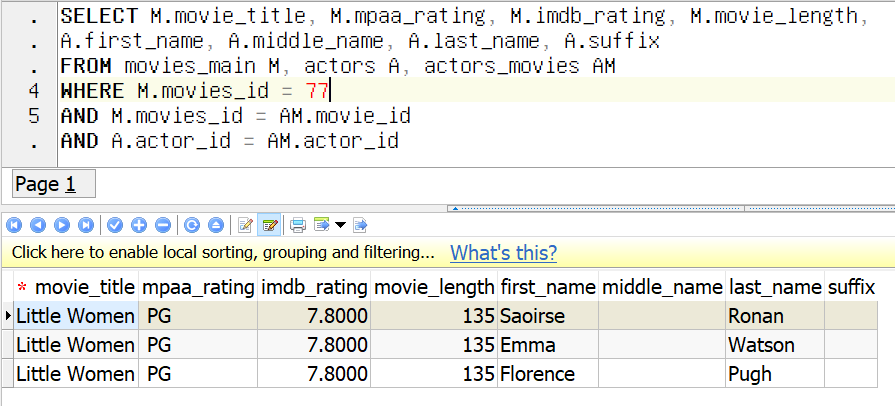
Task: Click the mpaa_rating column header
Action: click(x=197, y=287)
